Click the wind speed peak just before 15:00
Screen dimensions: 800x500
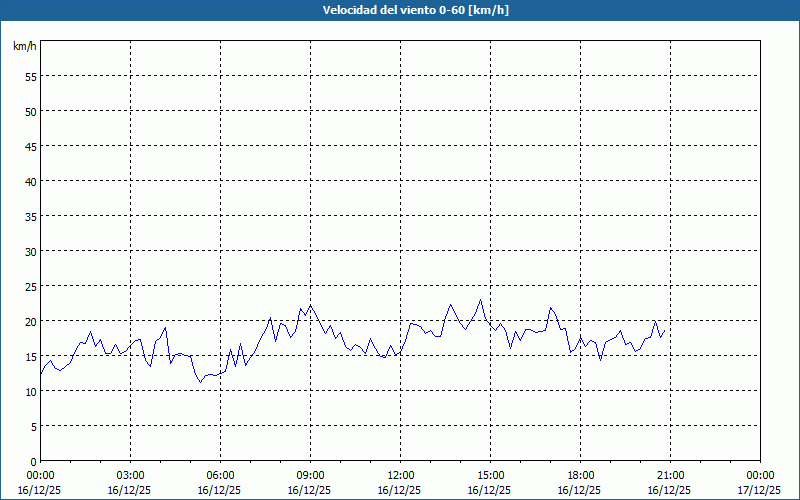(481, 300)
